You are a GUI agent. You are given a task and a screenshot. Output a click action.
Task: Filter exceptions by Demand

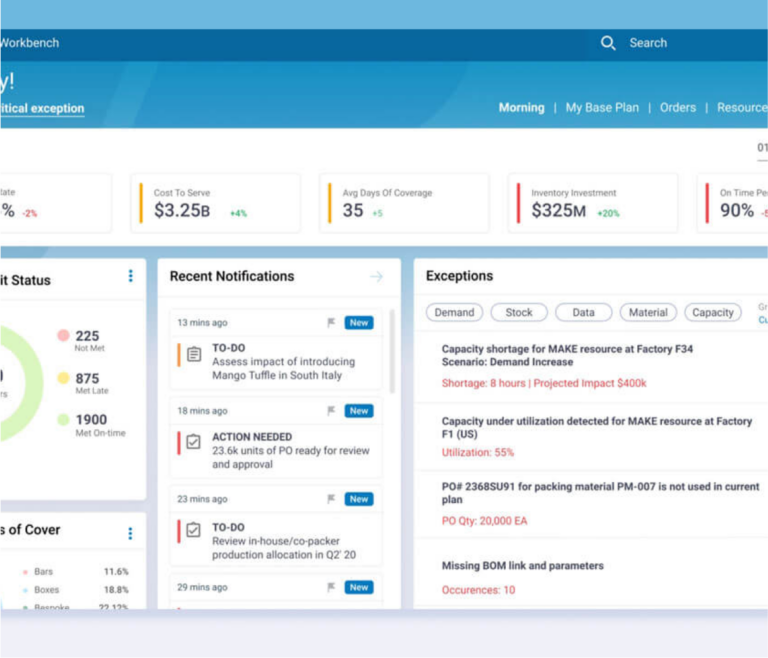pyautogui.click(x=455, y=313)
